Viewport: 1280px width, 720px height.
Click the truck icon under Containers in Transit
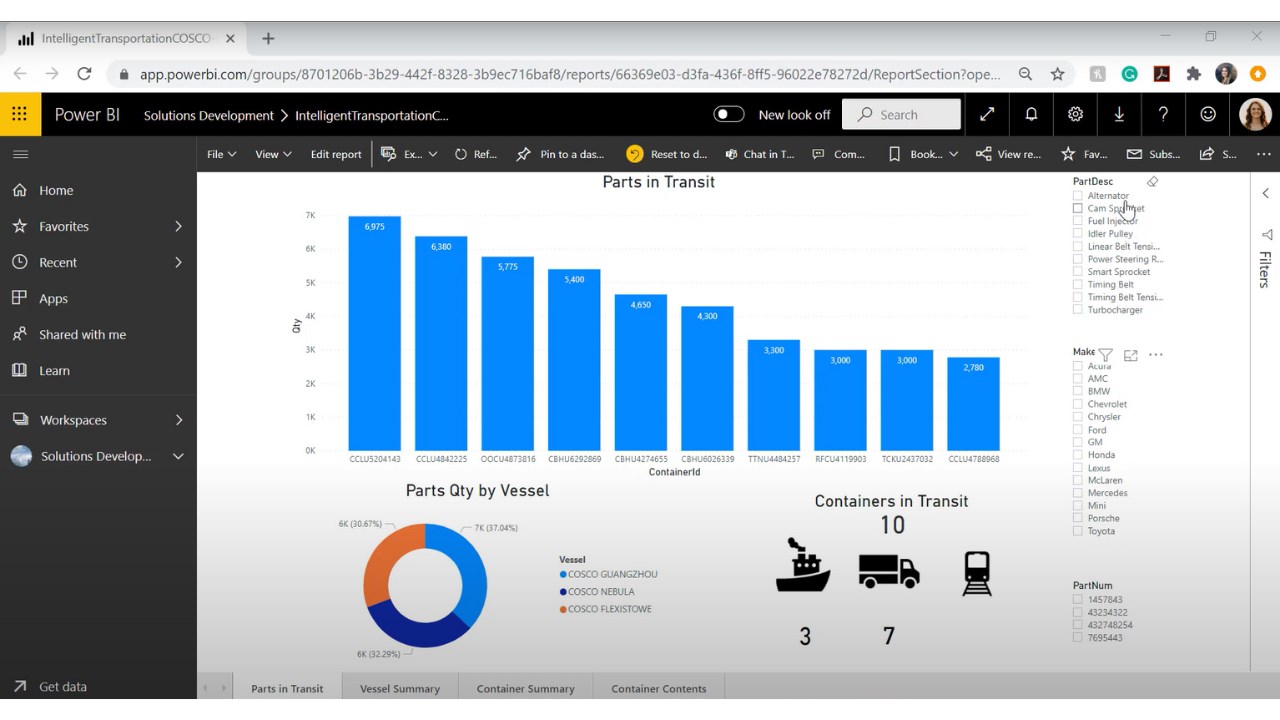coord(889,571)
